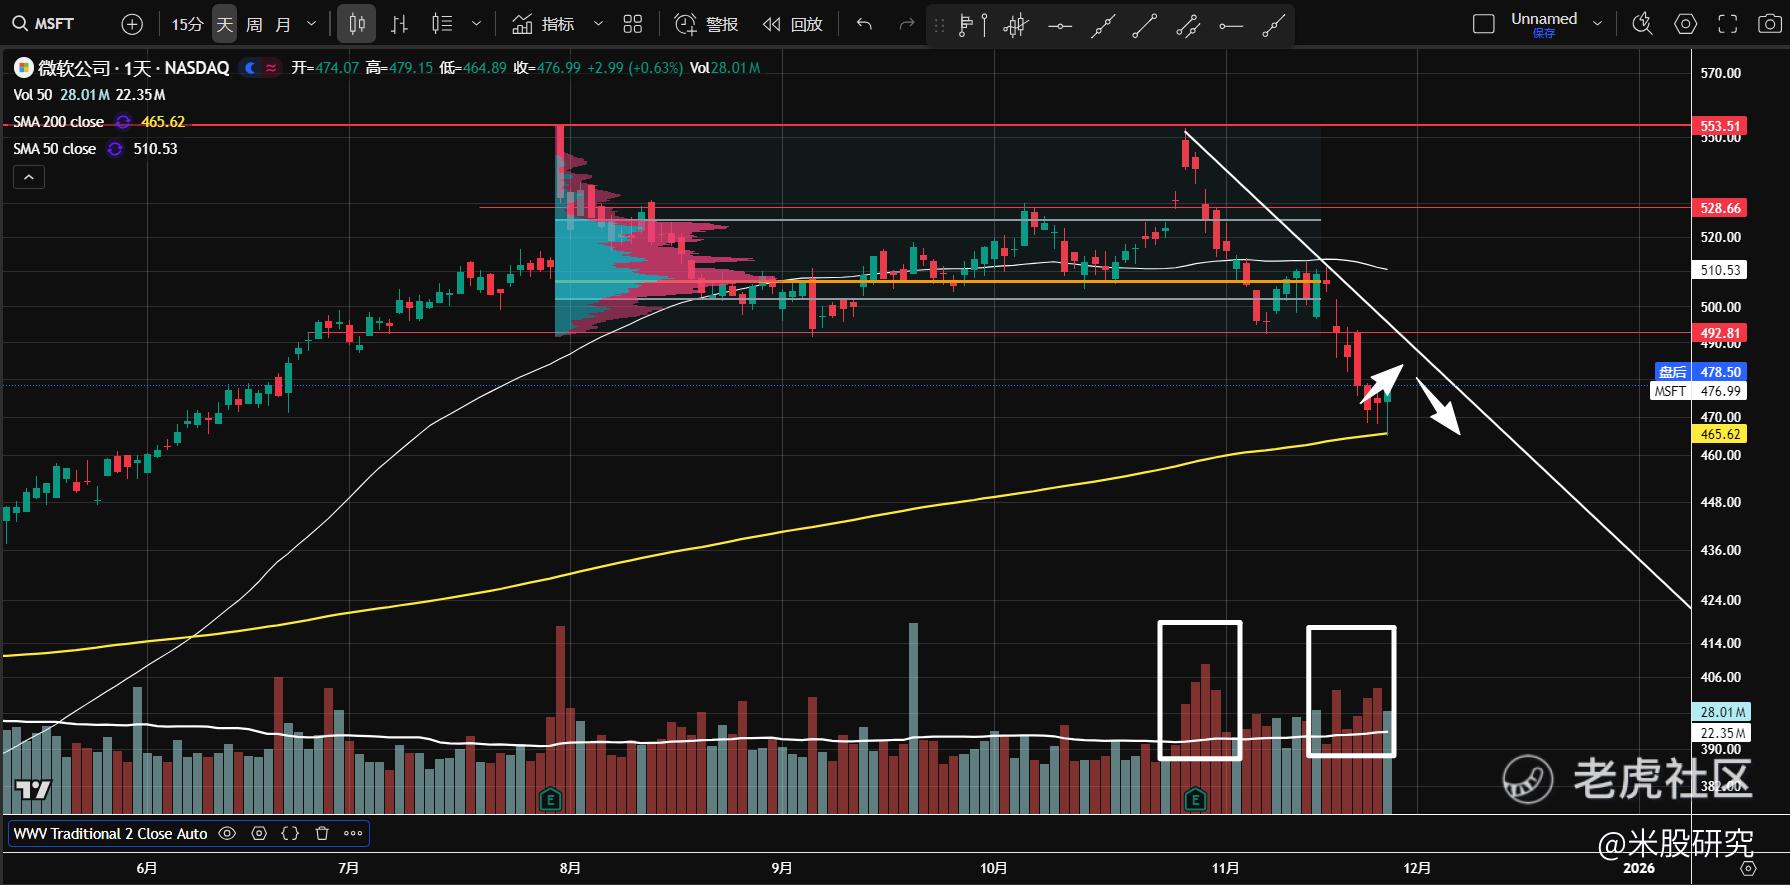Open the MSFT symbol search
This screenshot has width=1790, height=885.
[x=45, y=24]
